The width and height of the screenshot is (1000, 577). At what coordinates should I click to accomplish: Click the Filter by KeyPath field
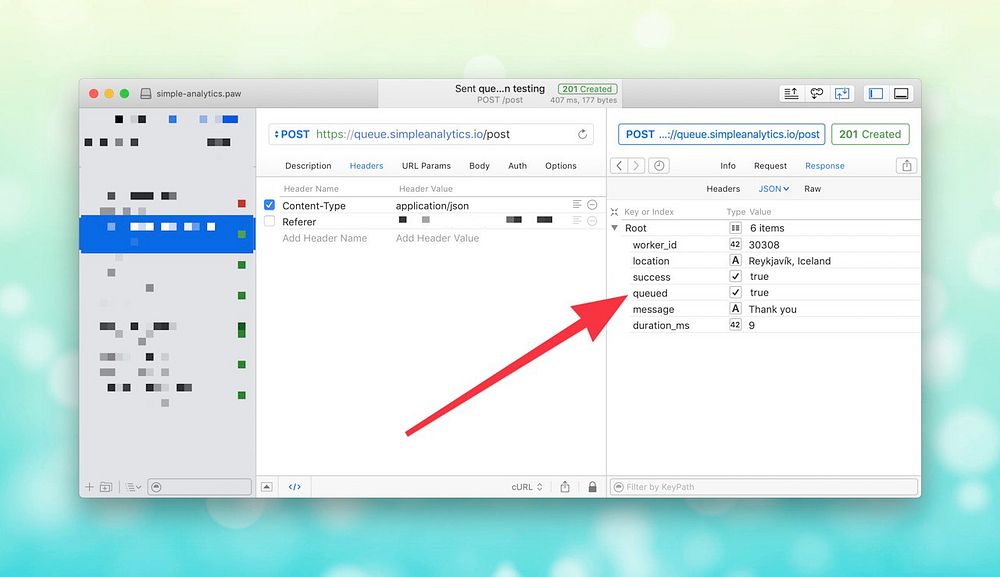point(764,487)
